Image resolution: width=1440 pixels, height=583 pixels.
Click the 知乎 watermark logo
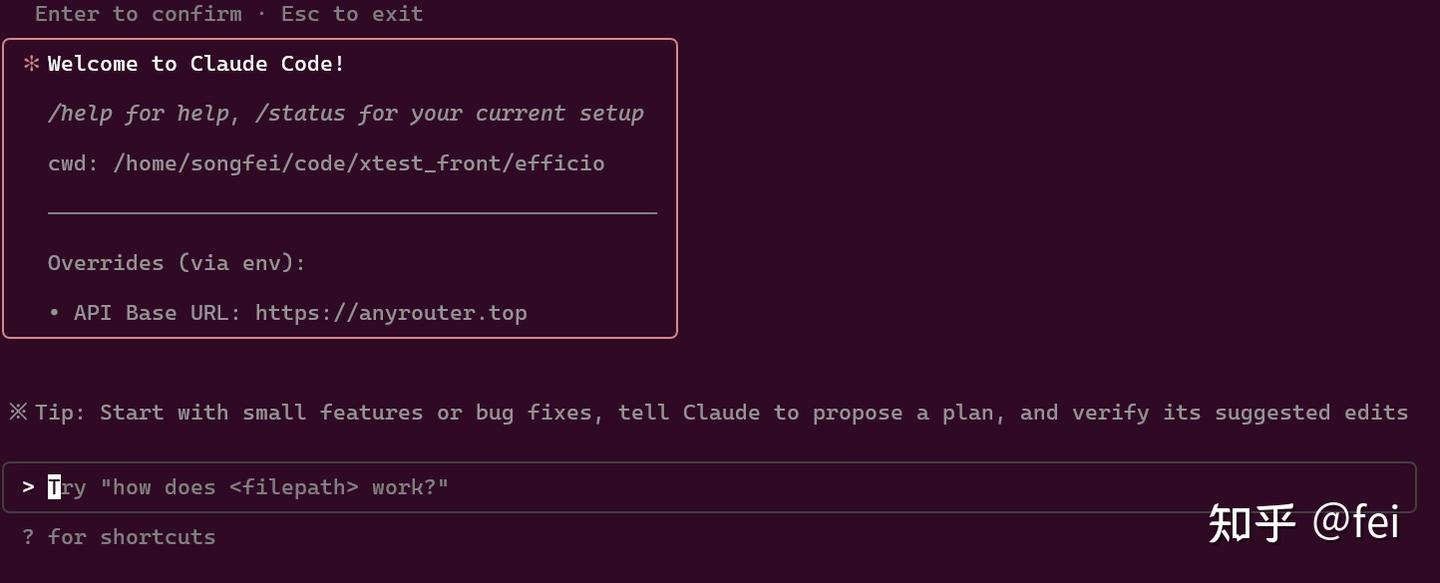[1252, 522]
